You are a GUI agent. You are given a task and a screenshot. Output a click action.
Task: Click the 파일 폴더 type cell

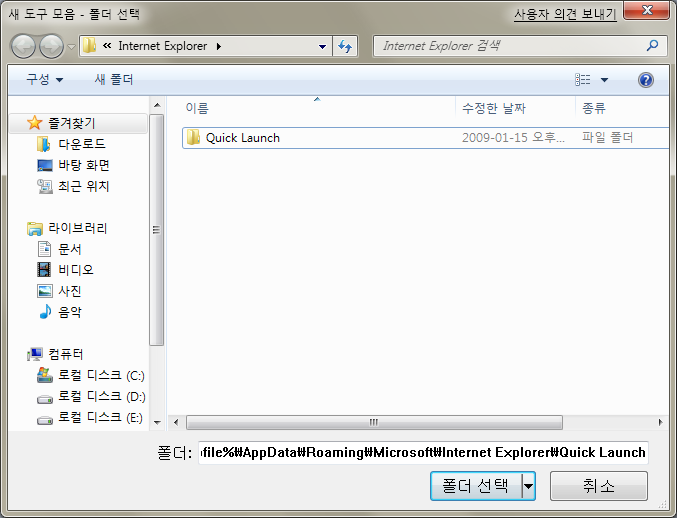click(x=607, y=138)
